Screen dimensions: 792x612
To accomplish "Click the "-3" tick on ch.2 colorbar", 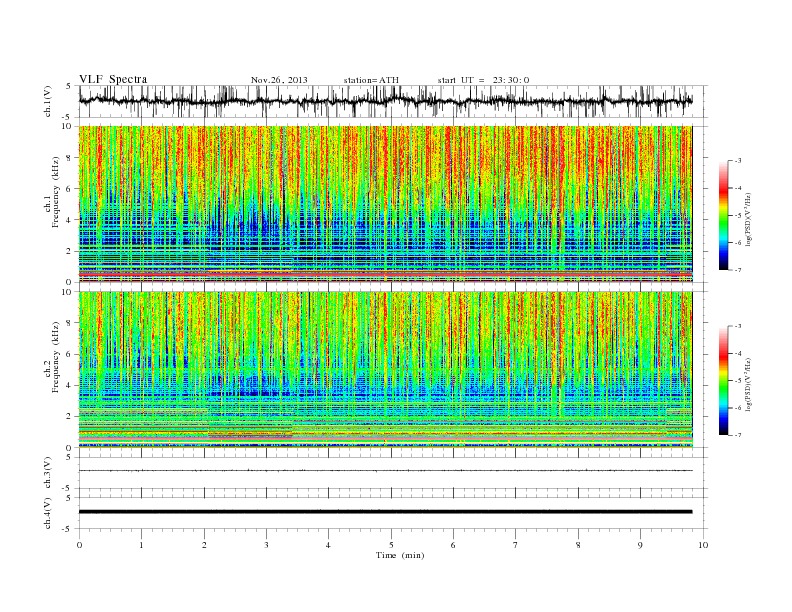I will point(738,326).
